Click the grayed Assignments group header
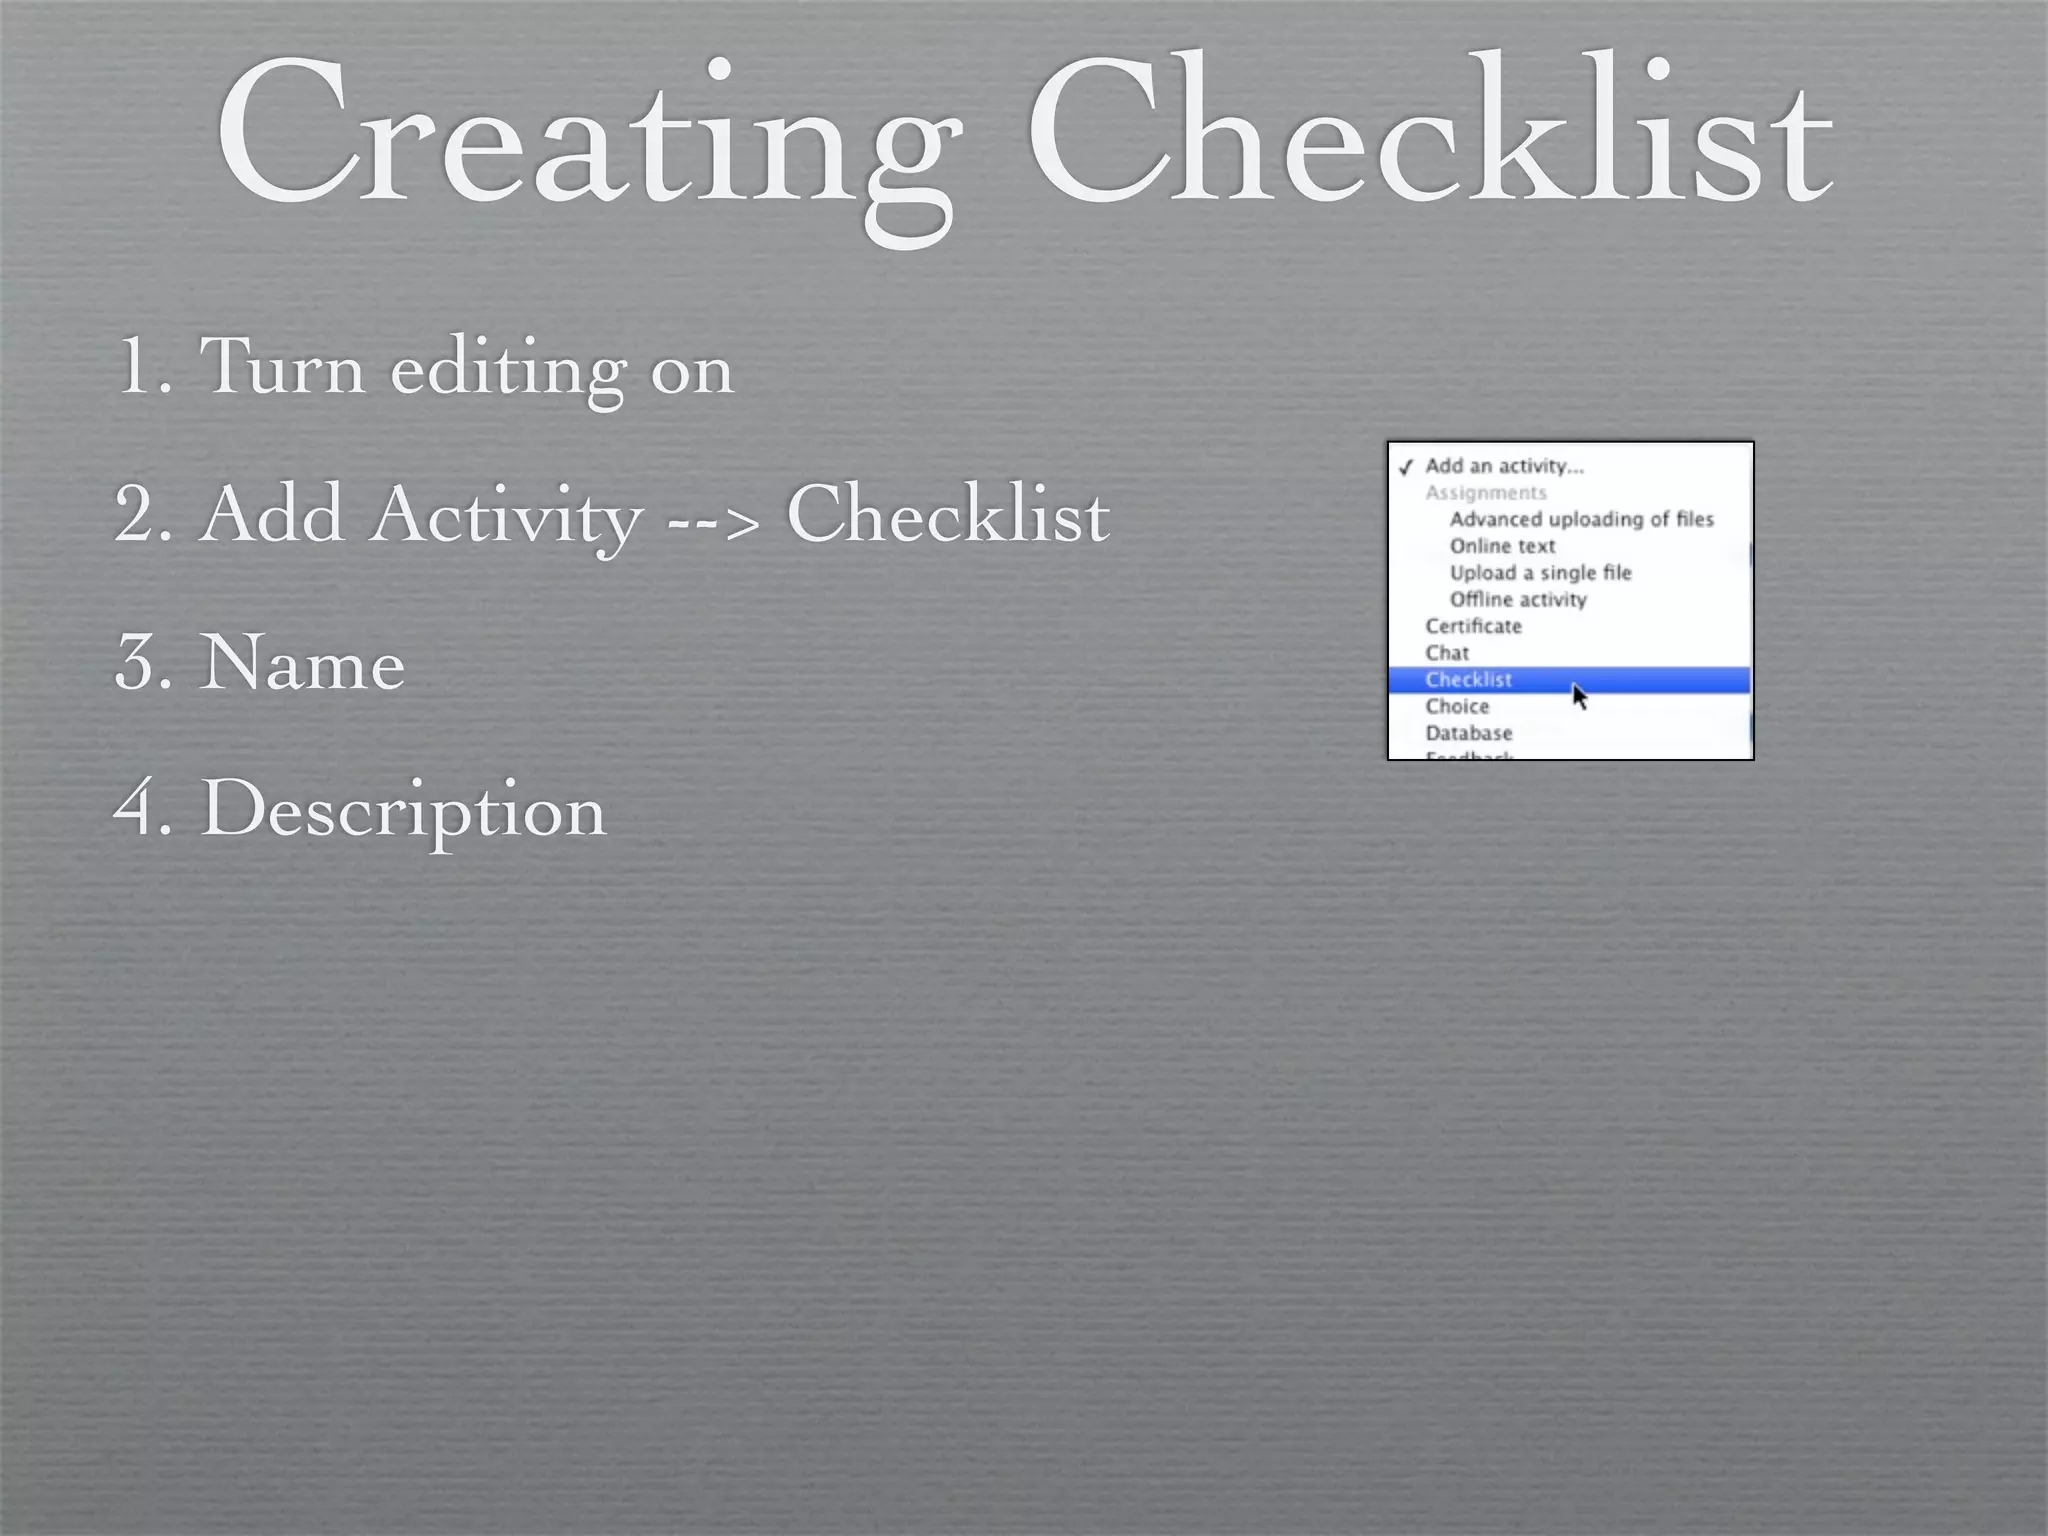The height and width of the screenshot is (1536, 2048). pos(1485,493)
